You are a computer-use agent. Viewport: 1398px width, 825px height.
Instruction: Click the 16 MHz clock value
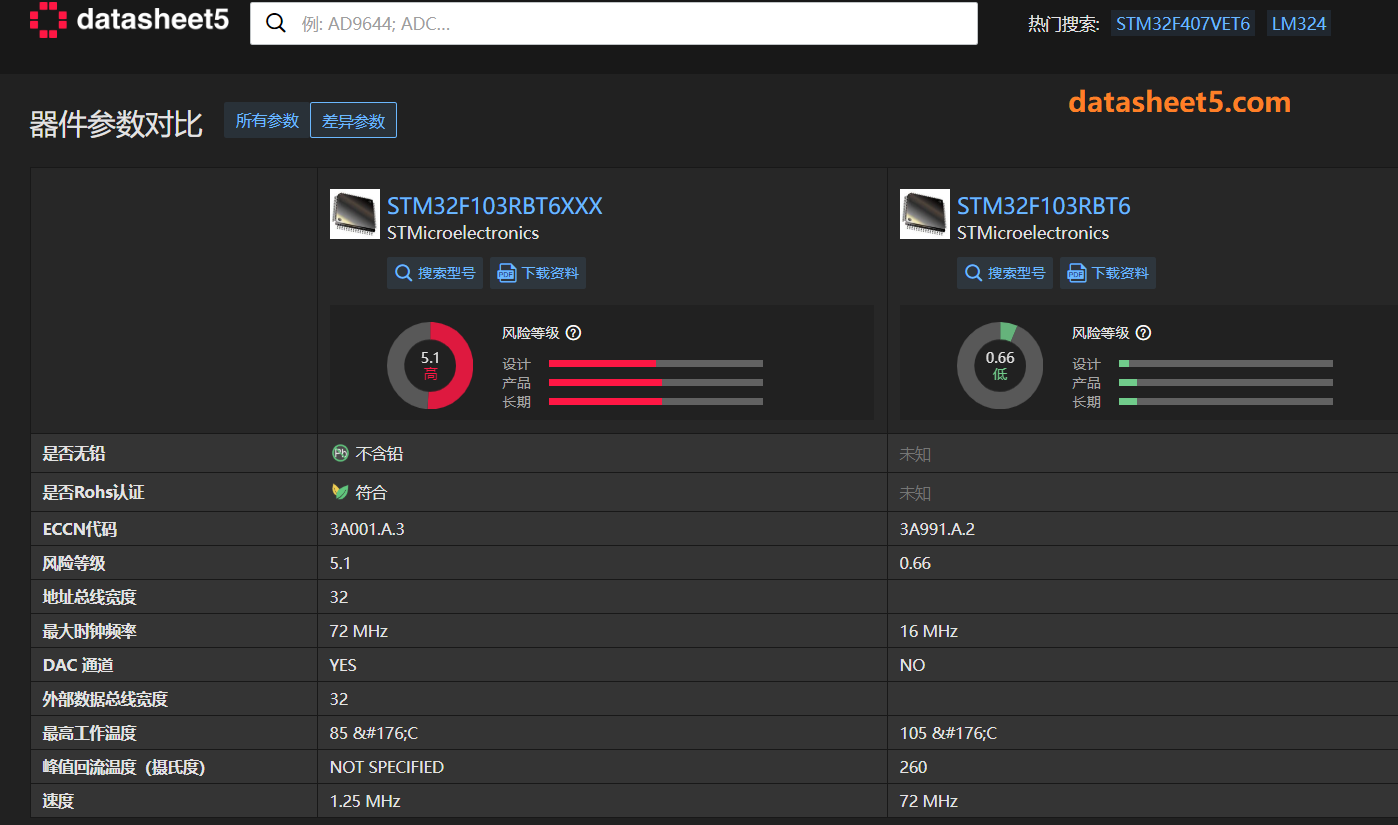[x=929, y=631]
